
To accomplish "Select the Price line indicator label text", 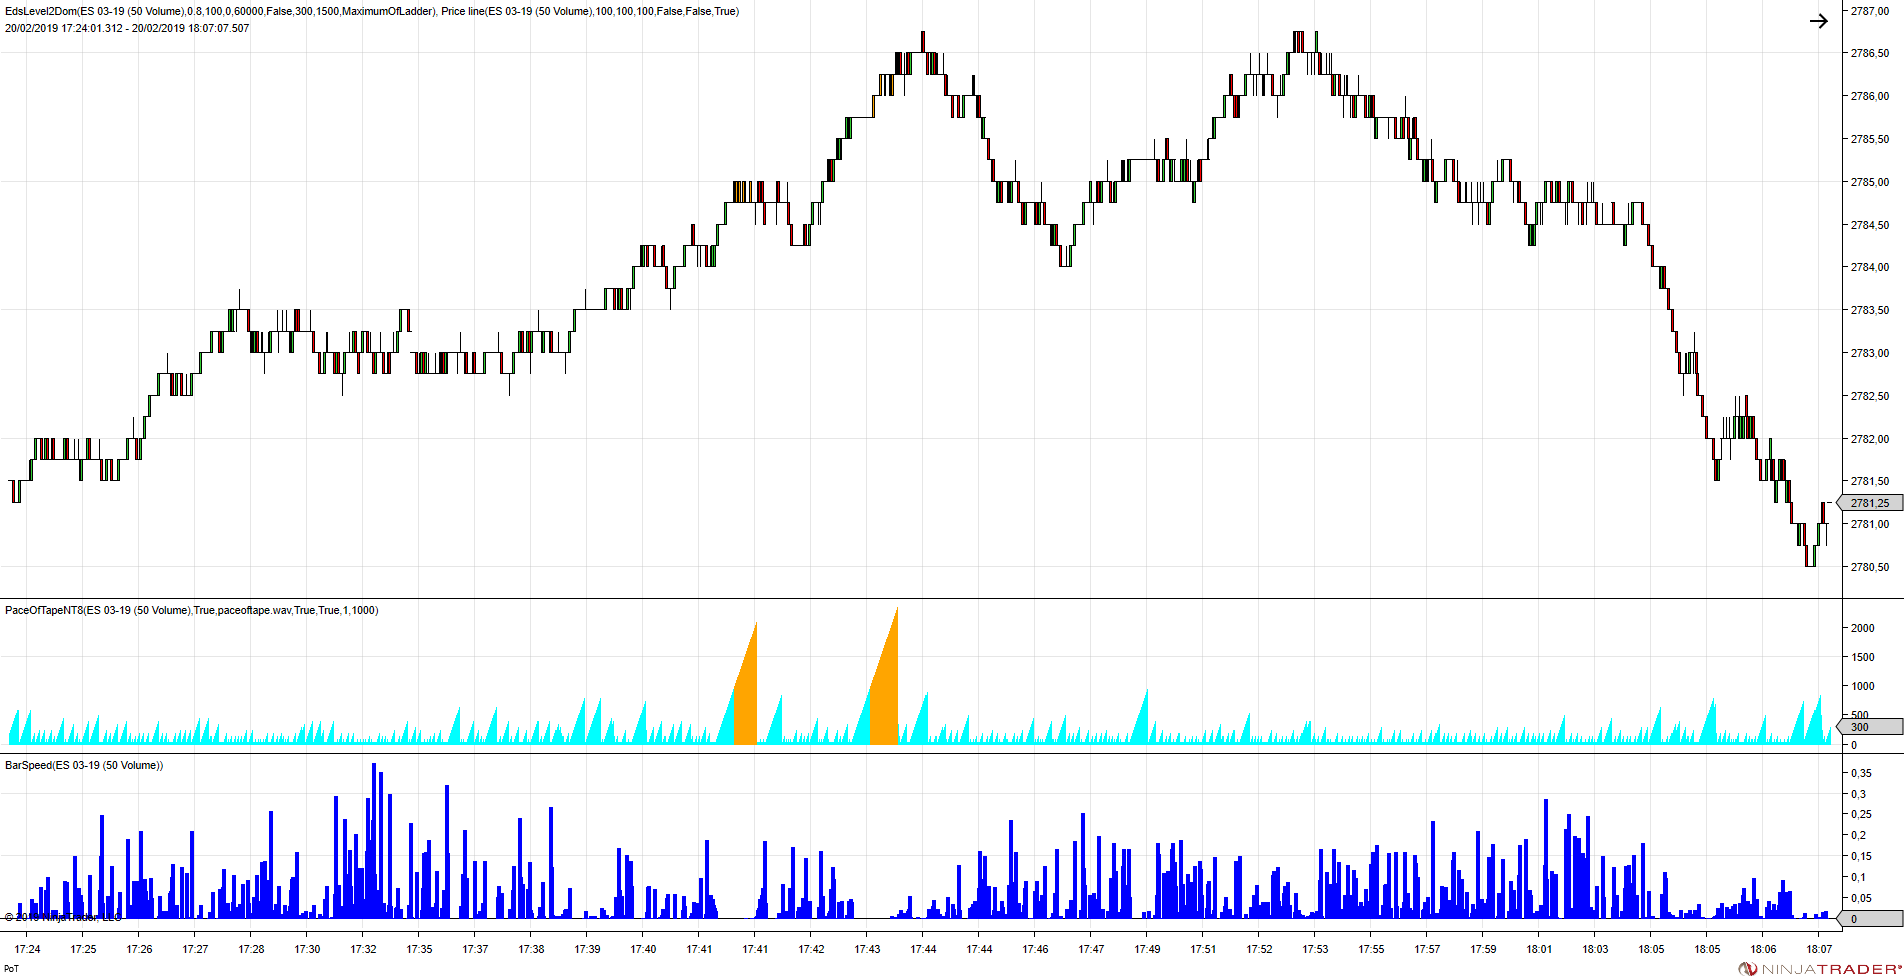I will coord(590,12).
